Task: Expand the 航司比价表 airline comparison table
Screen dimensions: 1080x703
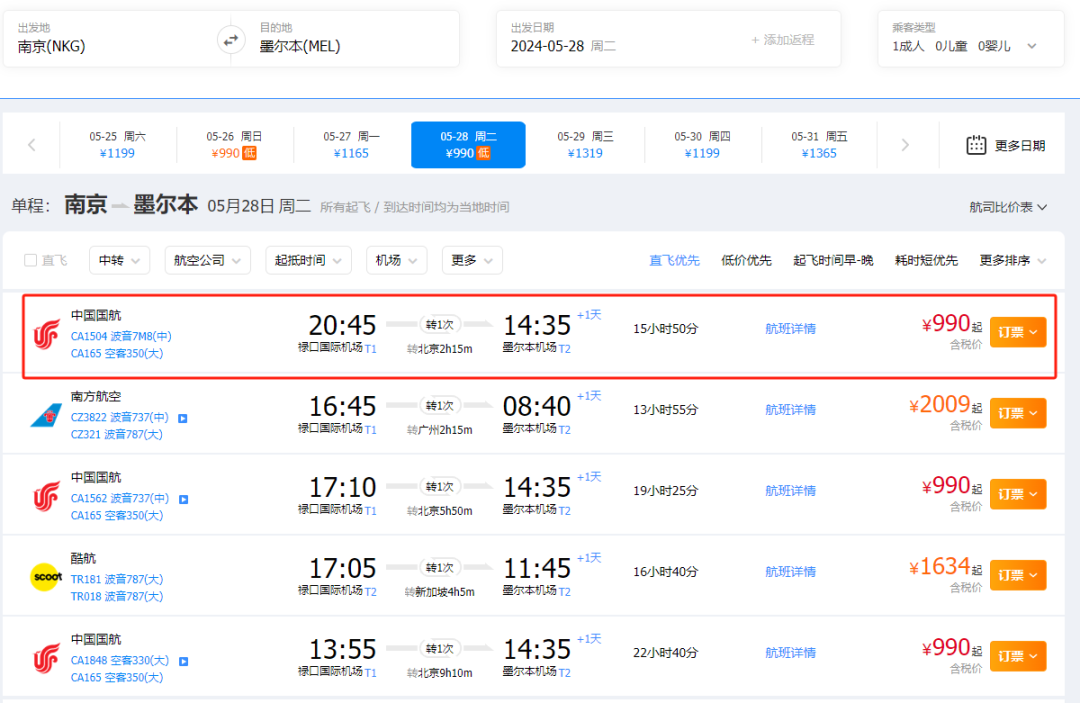Action: tap(1008, 207)
